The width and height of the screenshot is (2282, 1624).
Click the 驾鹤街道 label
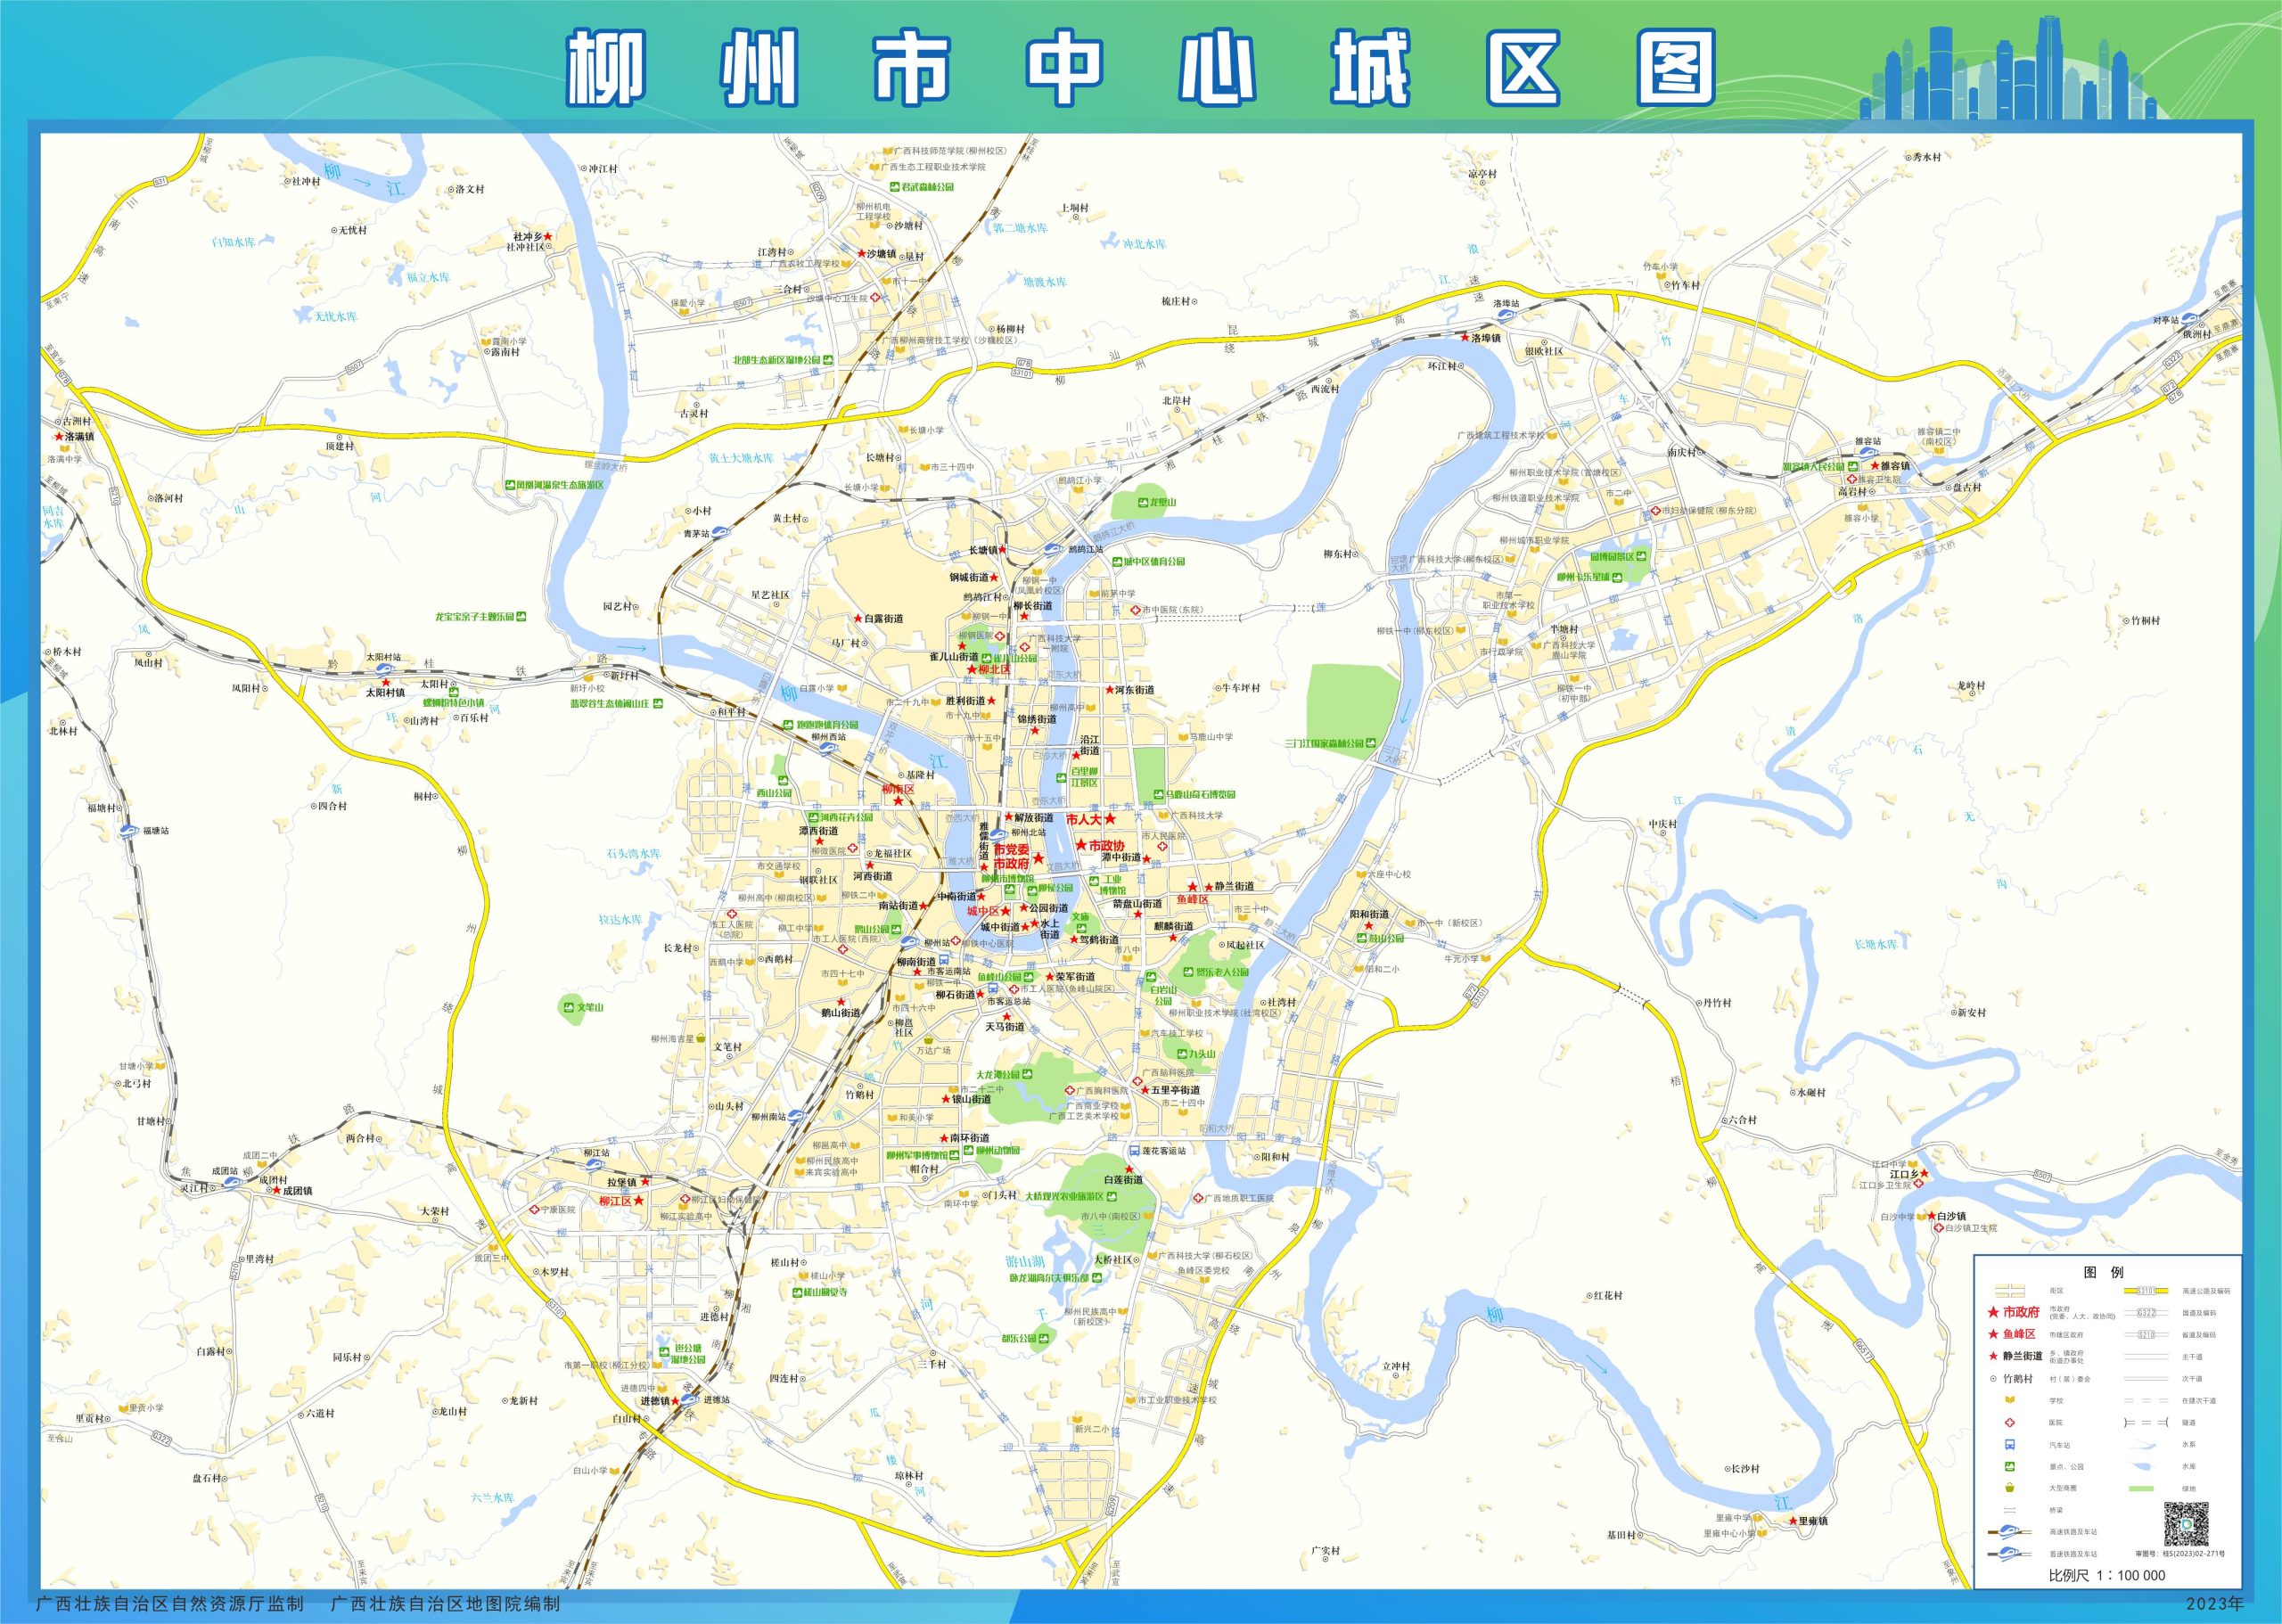(1099, 940)
